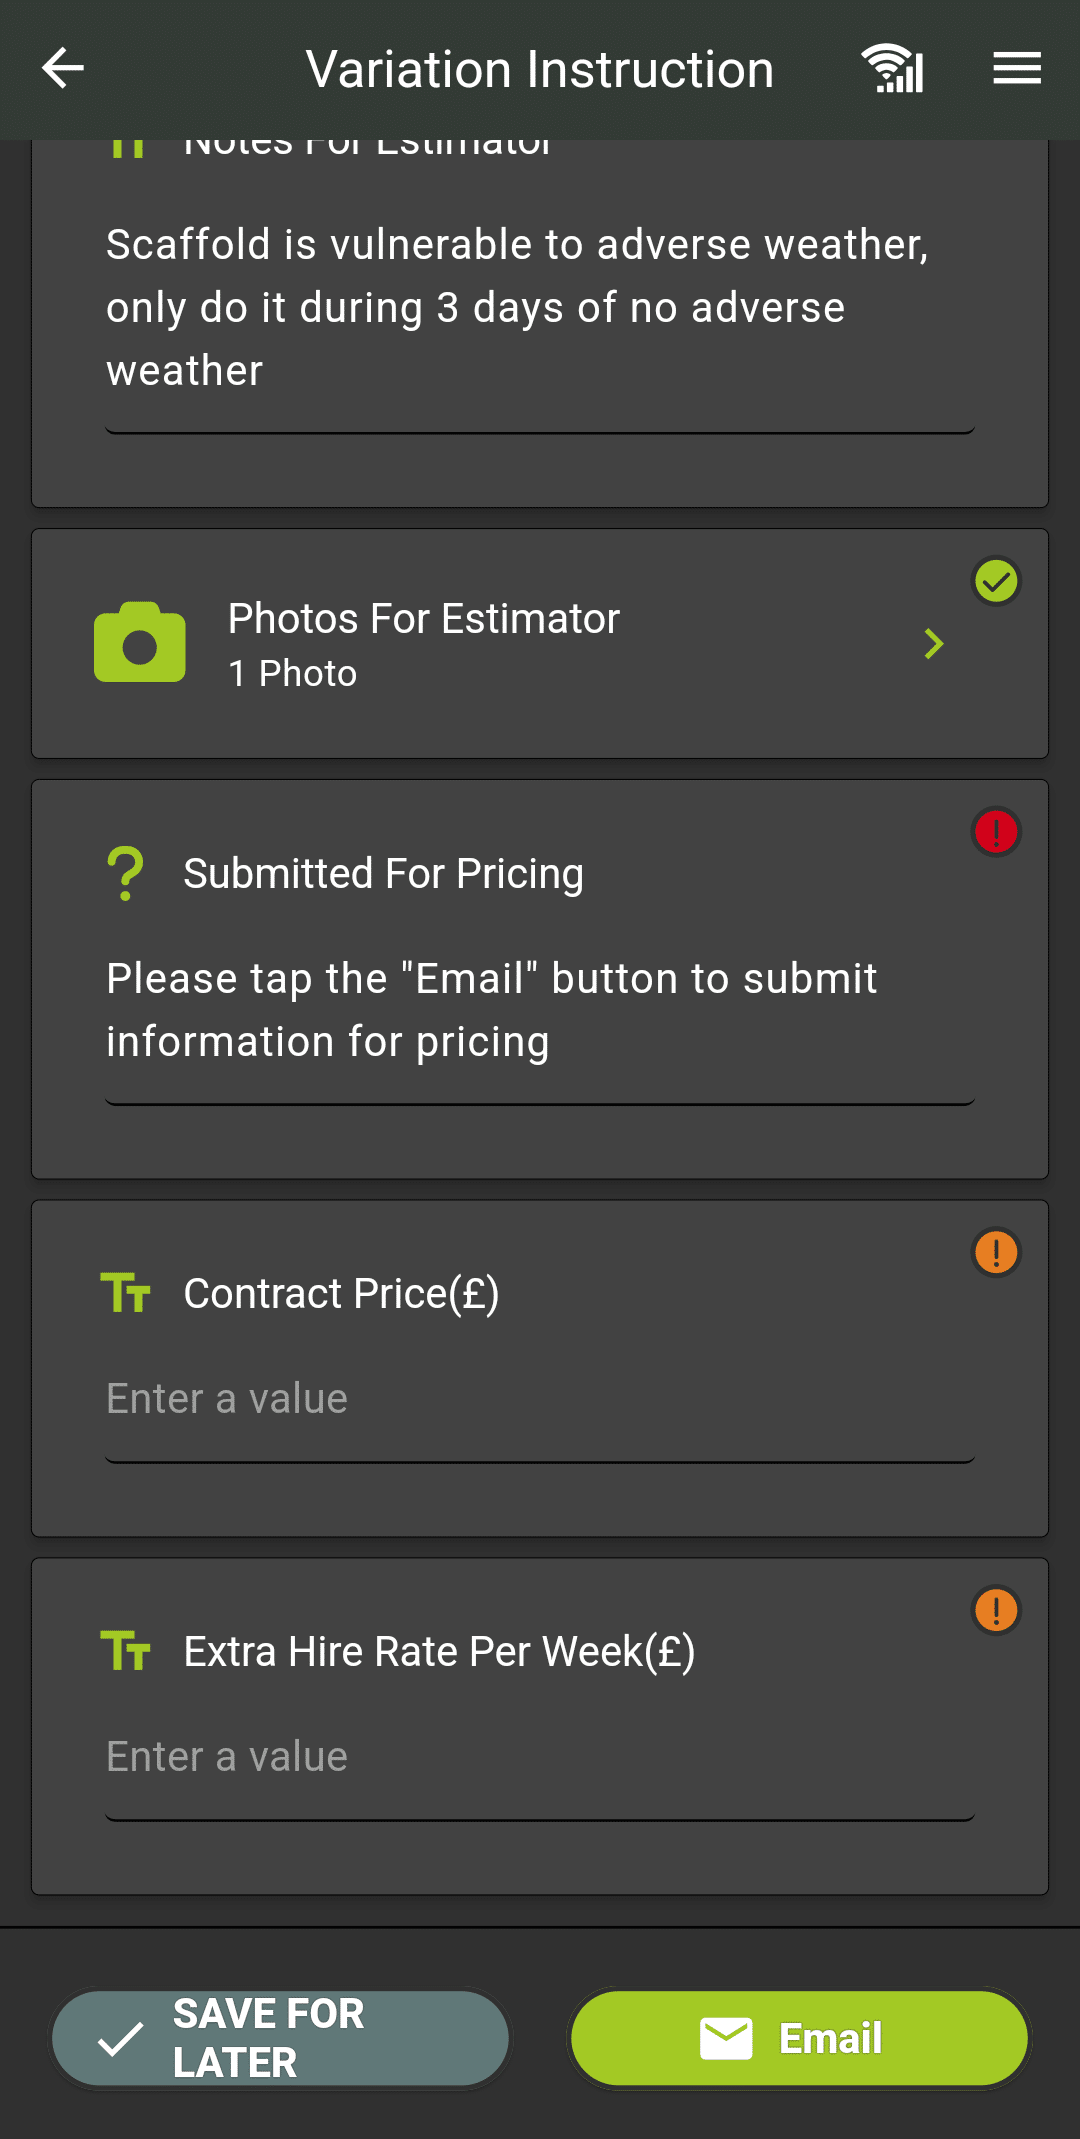
Task: Enter a value in Contract Price field
Action: [540, 1399]
